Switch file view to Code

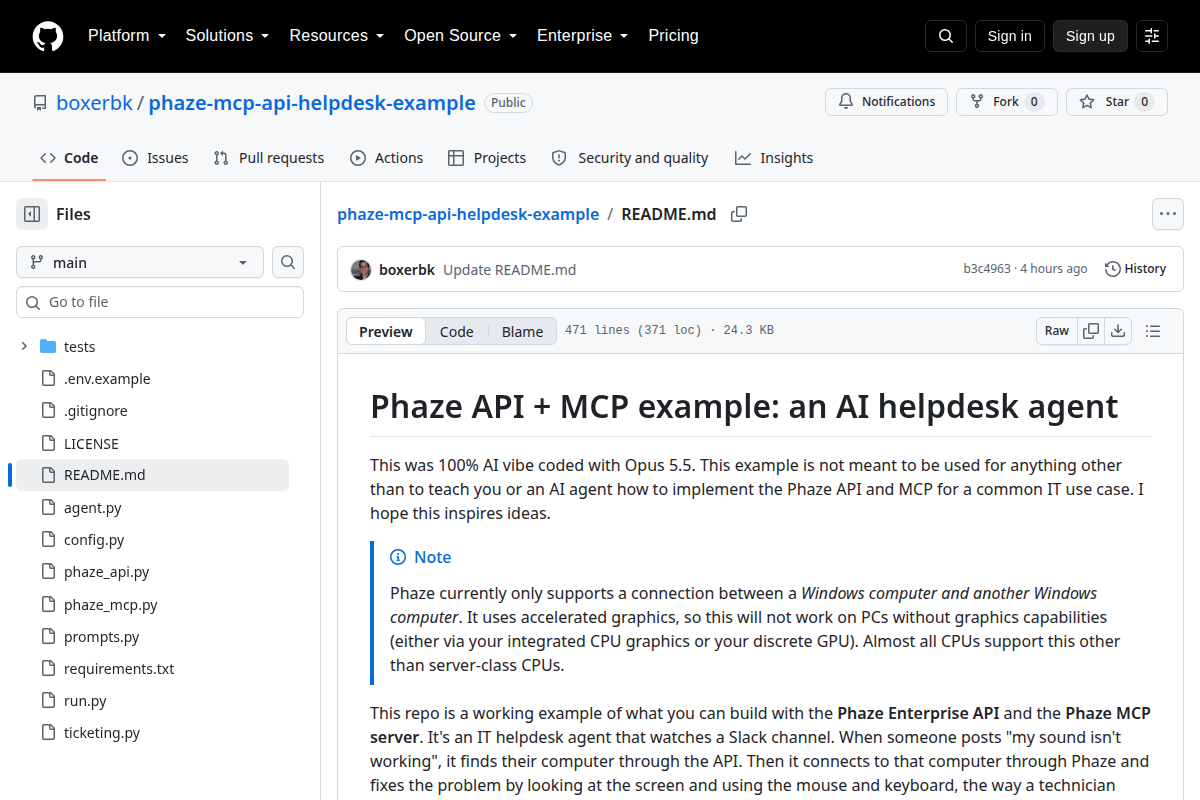point(457,332)
